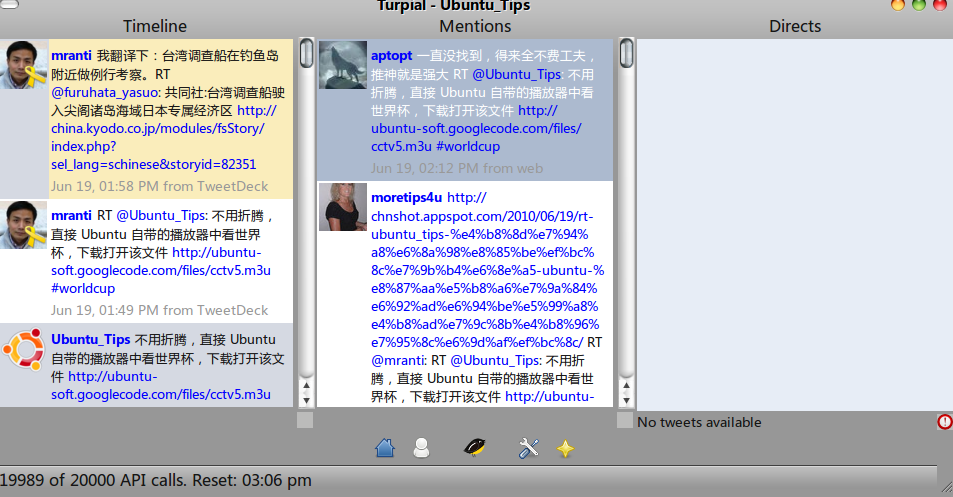Click the yellow star icon

(x=566, y=449)
